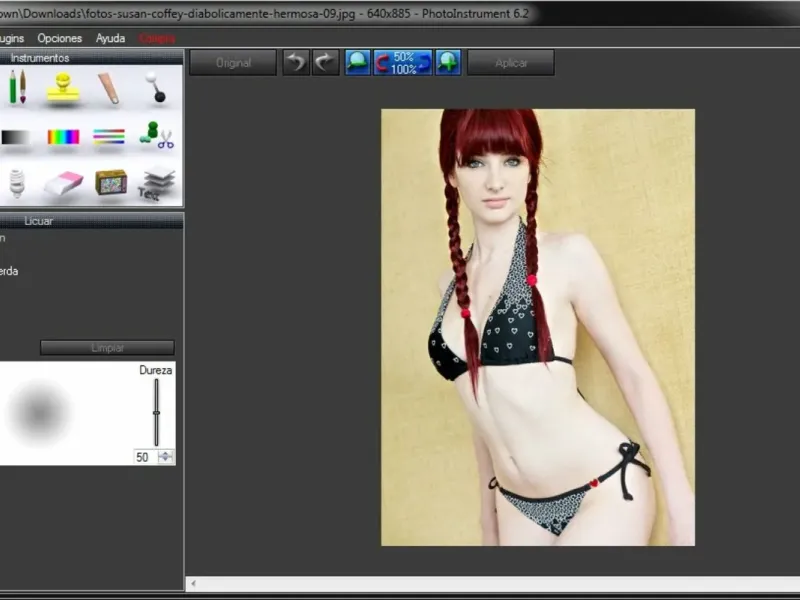Open the TV noise tool
The height and width of the screenshot is (600, 800).
[110, 182]
